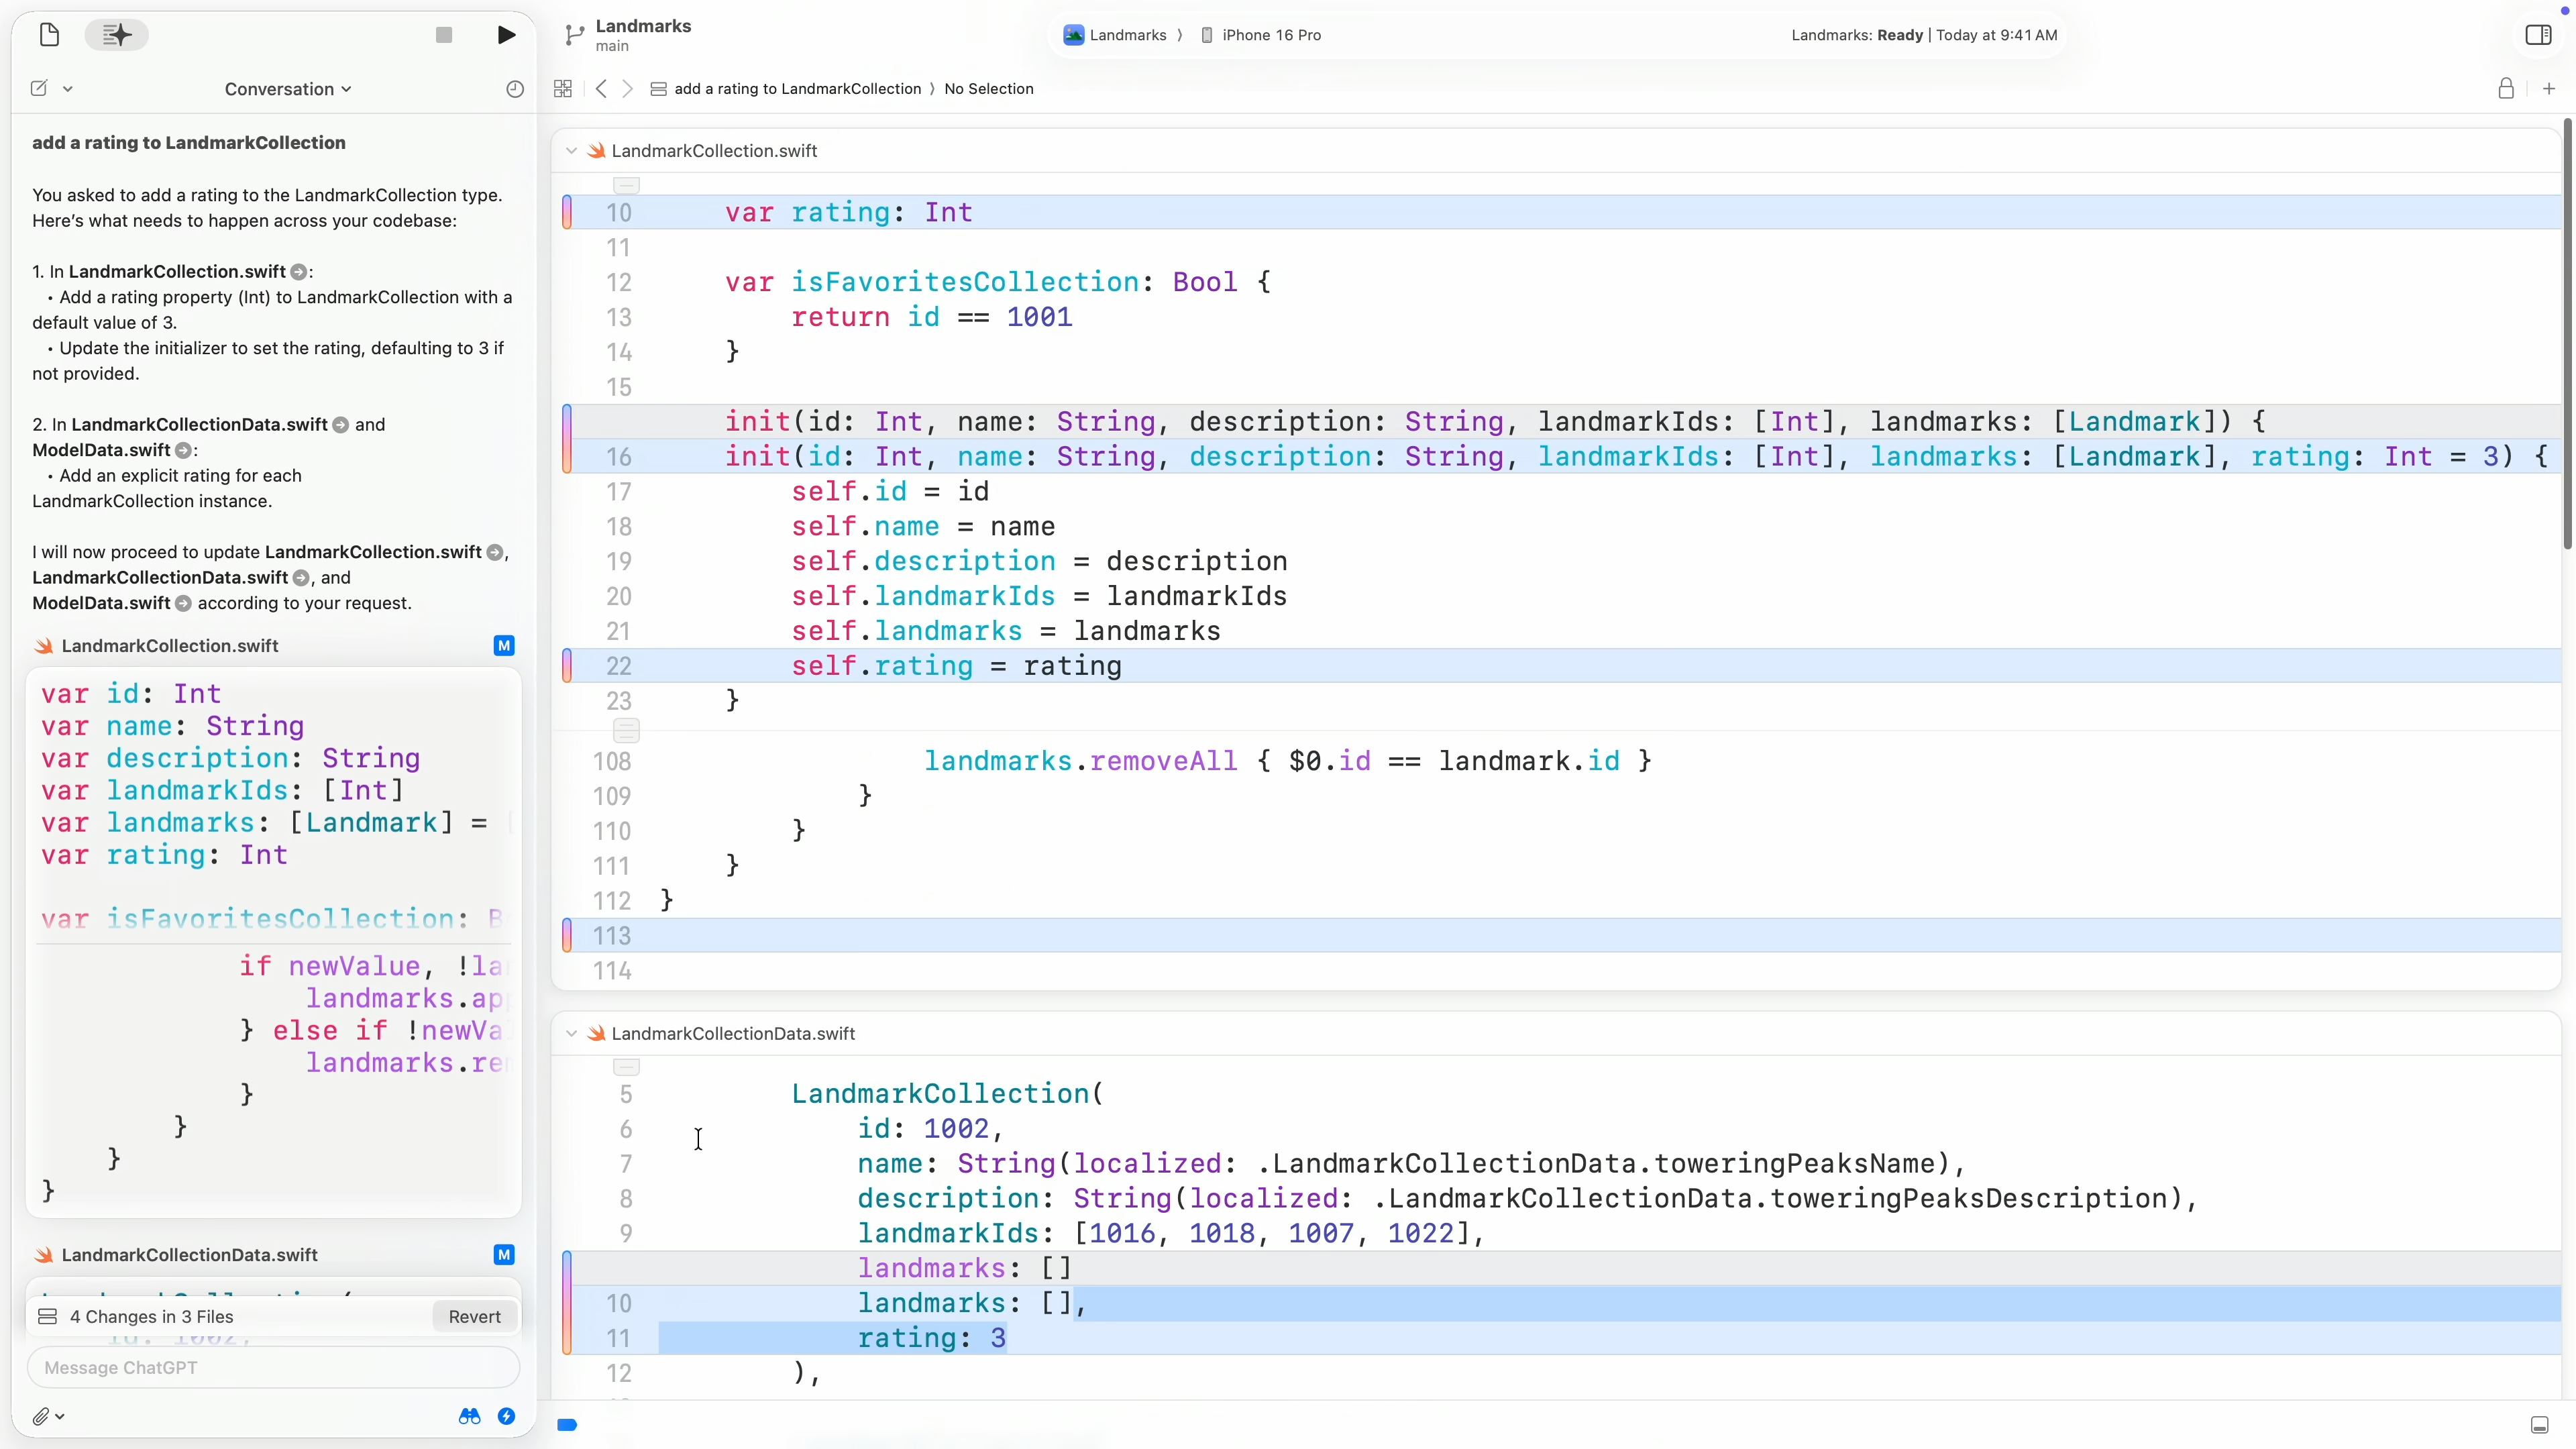This screenshot has width=2576, height=1449.
Task: Click the Stop button in toolbar
Action: (444, 35)
